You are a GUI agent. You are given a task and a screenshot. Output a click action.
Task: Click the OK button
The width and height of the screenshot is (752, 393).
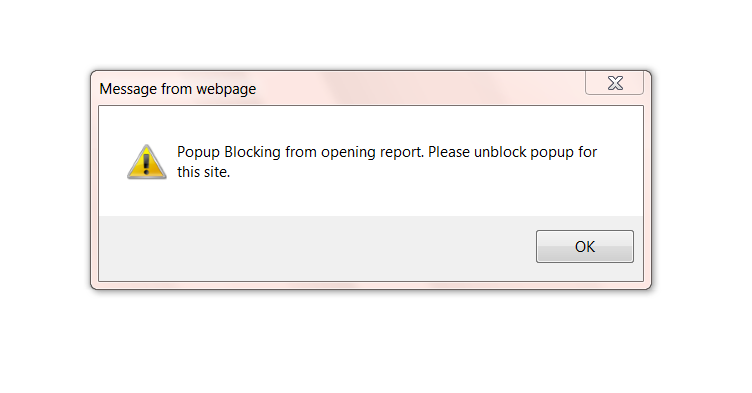585,246
